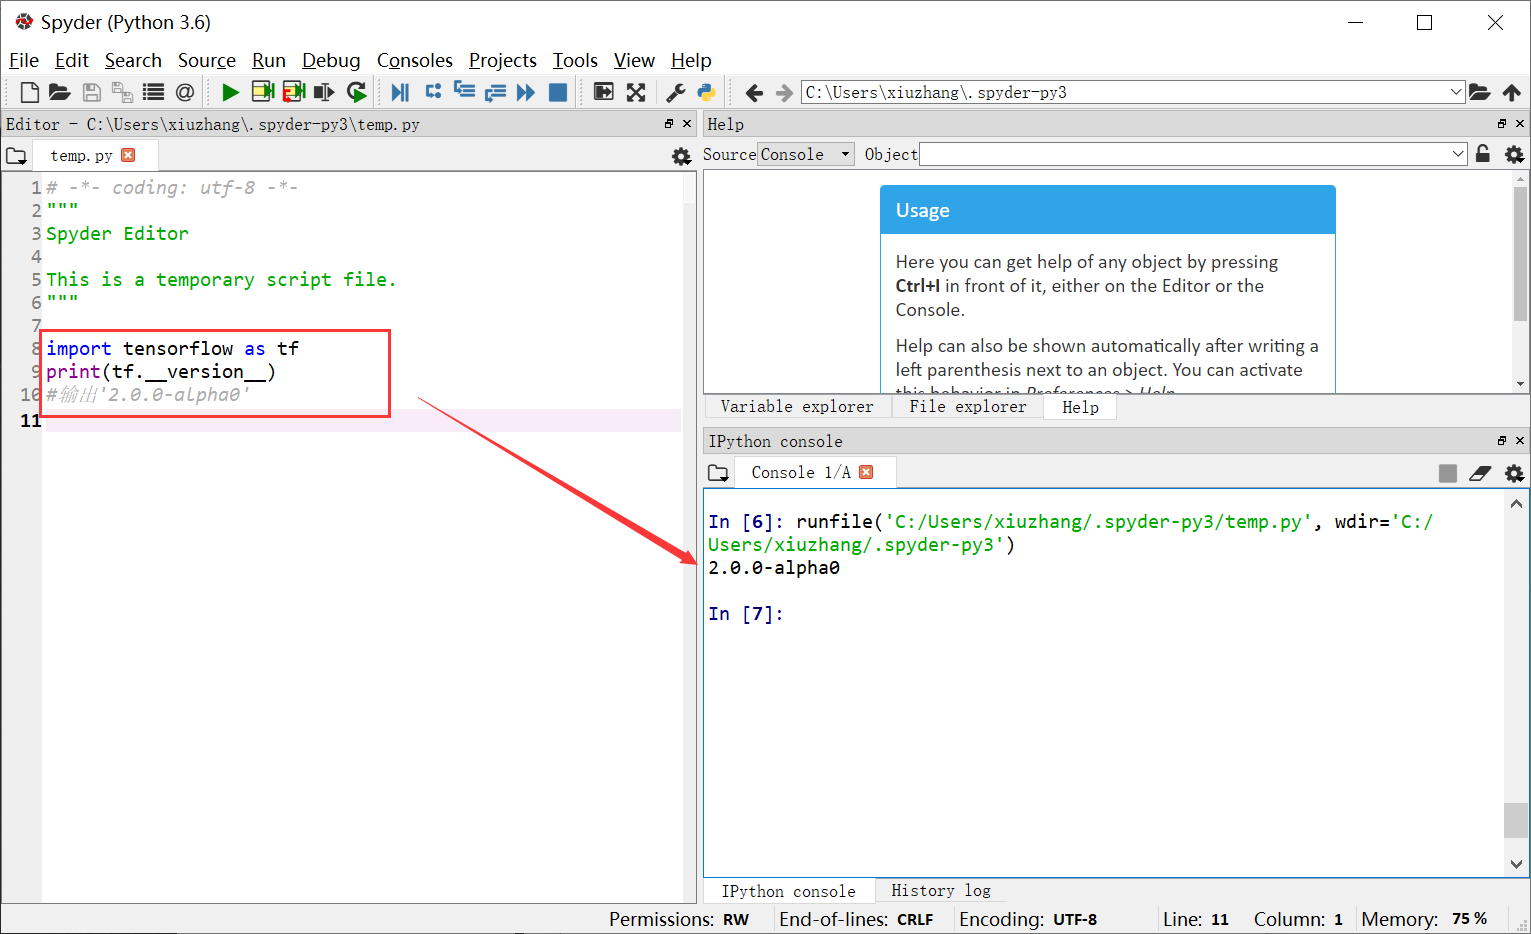This screenshot has width=1531, height=934.
Task: Open the Search menu
Action: pos(133,61)
